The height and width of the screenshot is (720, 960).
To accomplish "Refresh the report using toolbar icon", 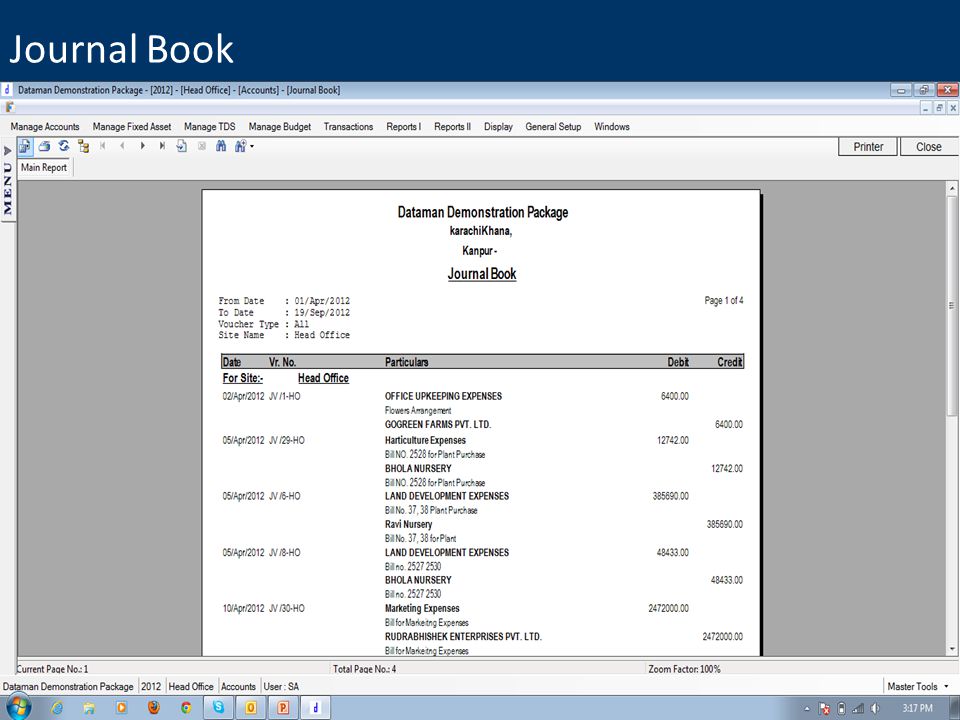I will coord(64,146).
